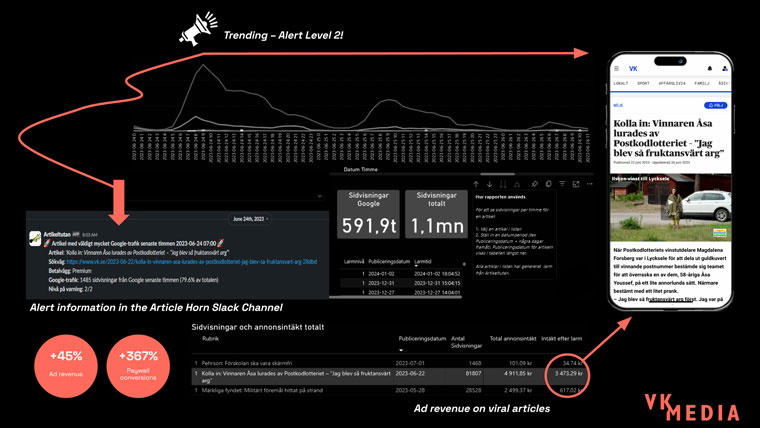The image size is (760, 428).
Task: Open the collapsed dropdown chevron above Slack panel
Action: [319, 196]
